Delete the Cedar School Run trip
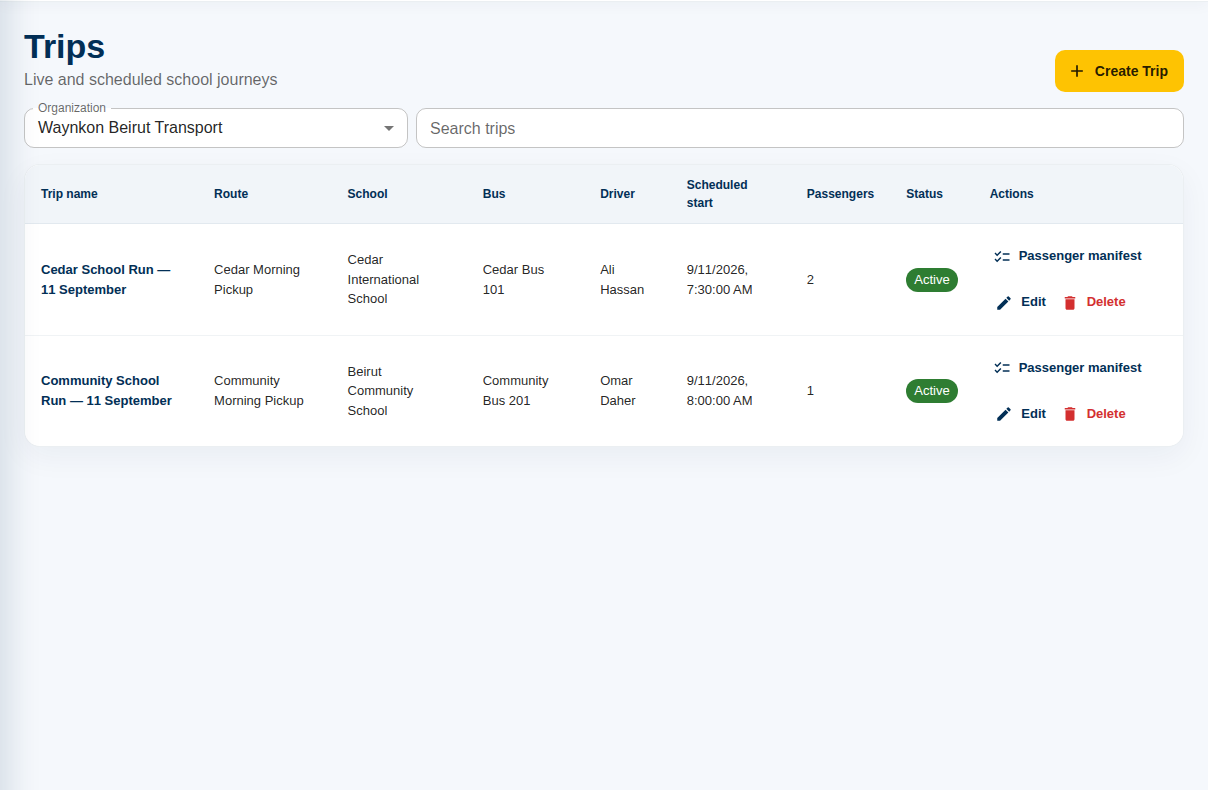Viewport: 1208px width, 790px height. [1094, 302]
